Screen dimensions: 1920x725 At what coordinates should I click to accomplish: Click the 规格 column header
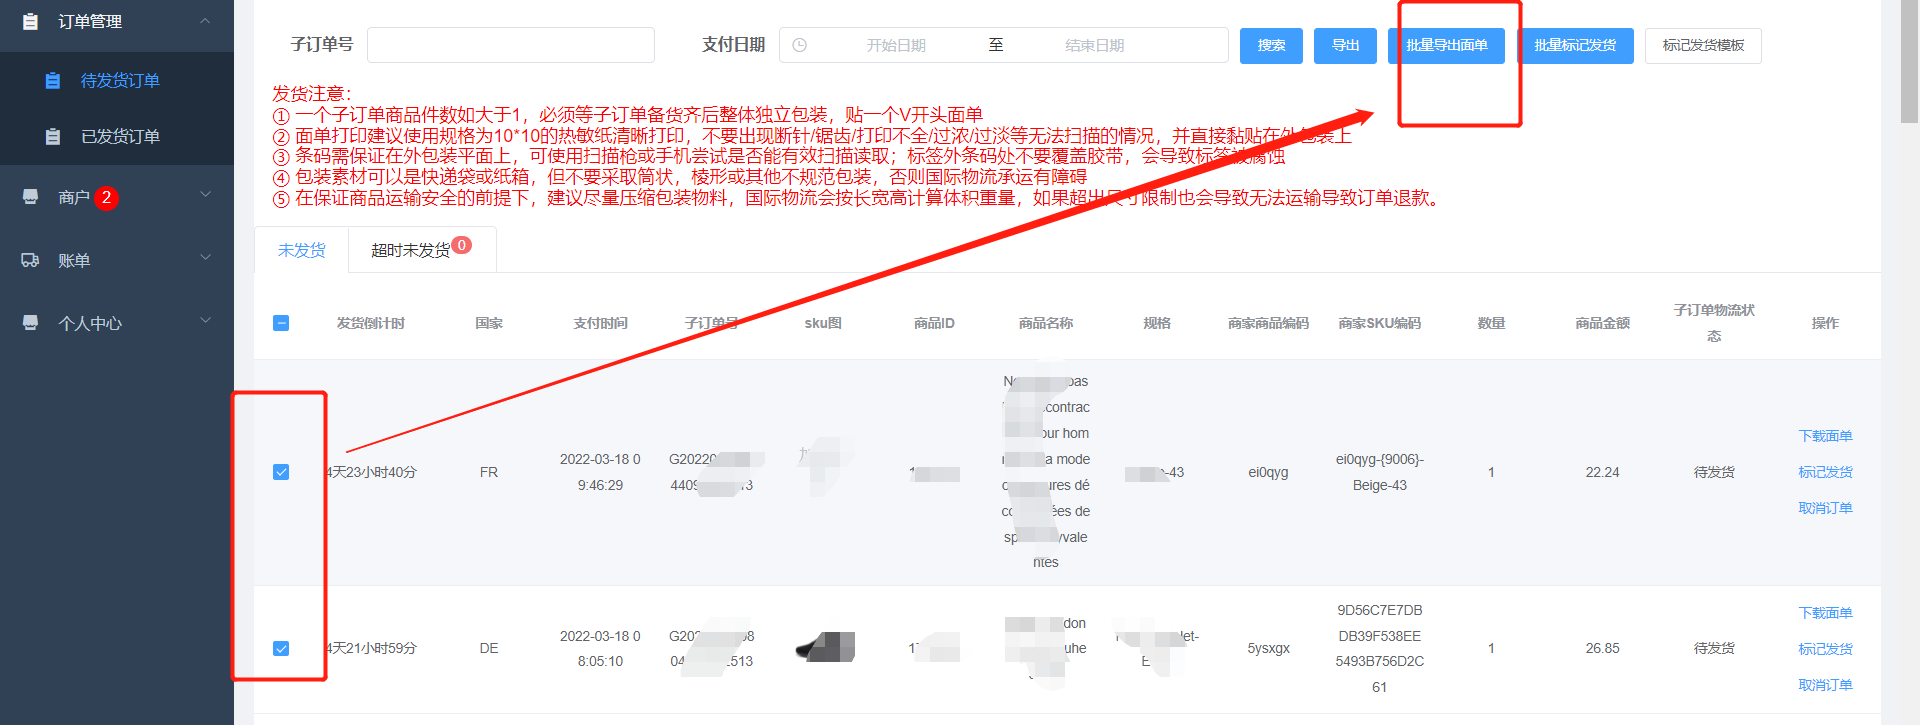pos(1157,323)
